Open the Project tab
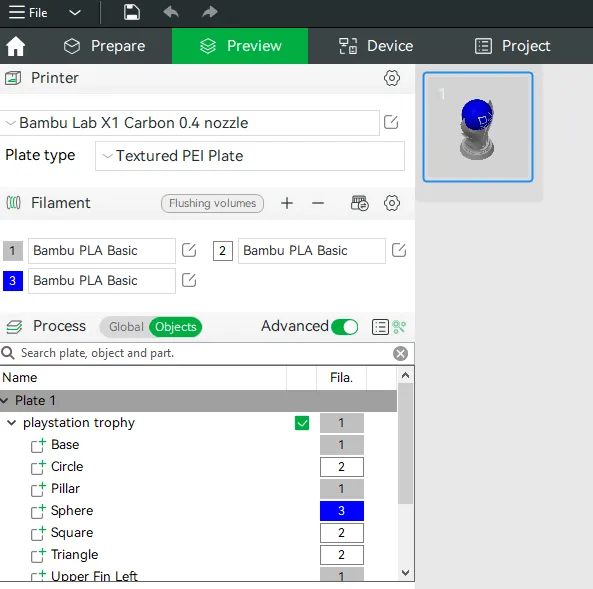 tap(512, 46)
